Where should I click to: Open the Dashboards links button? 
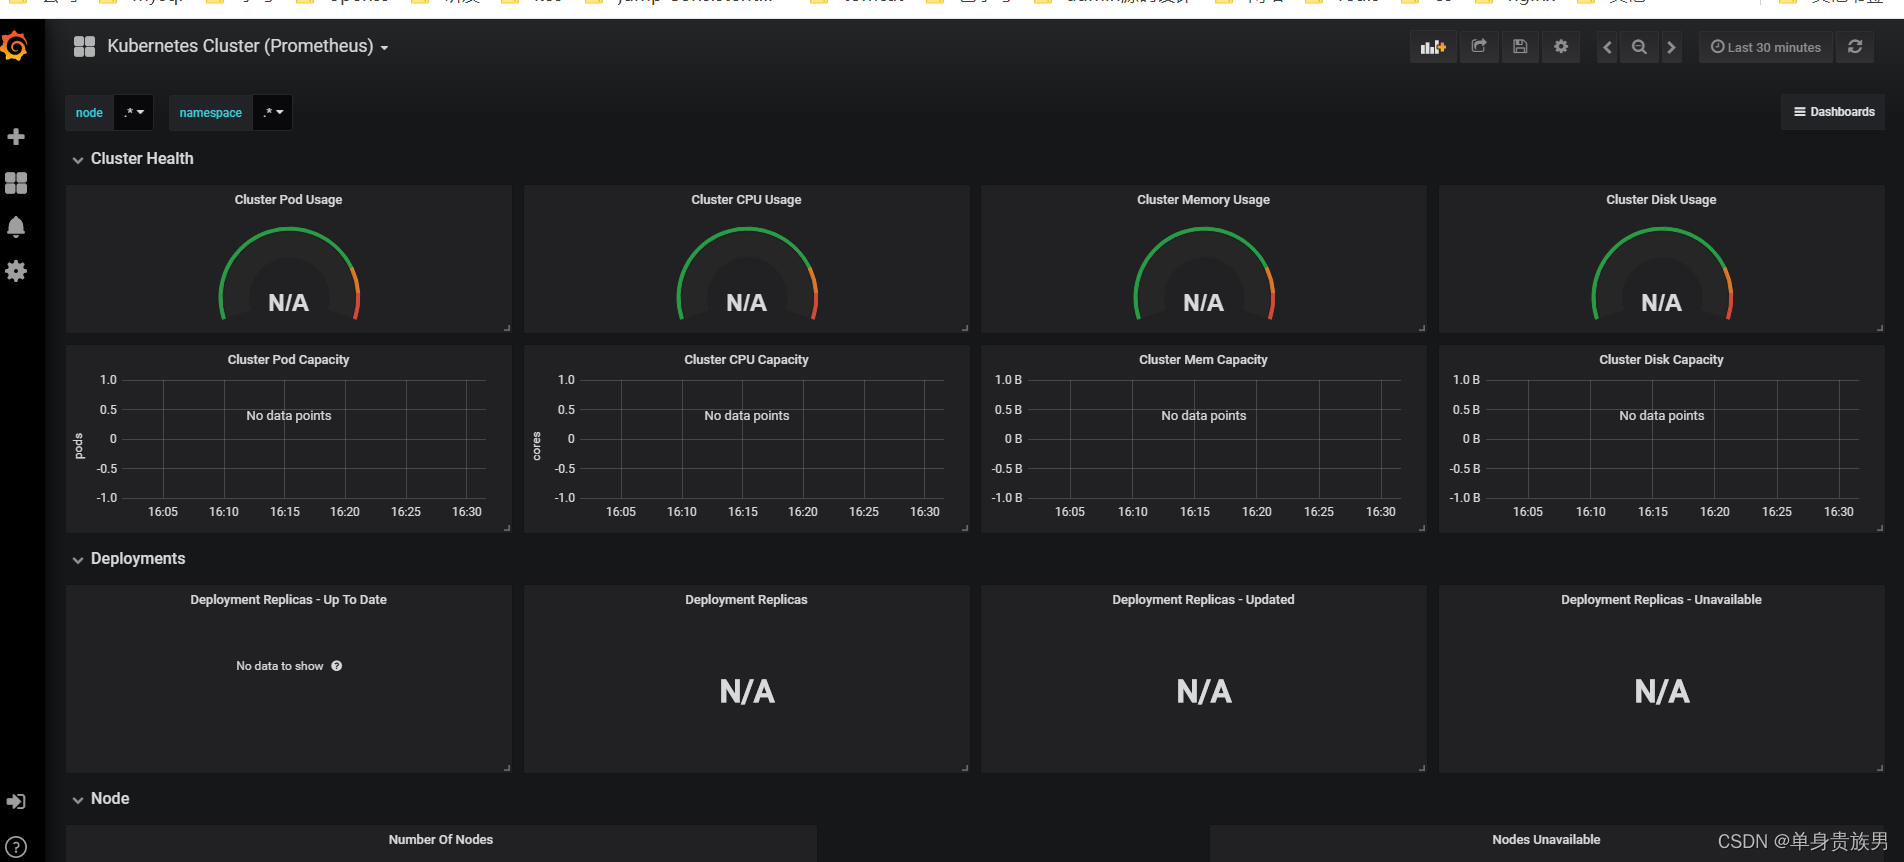click(1833, 112)
